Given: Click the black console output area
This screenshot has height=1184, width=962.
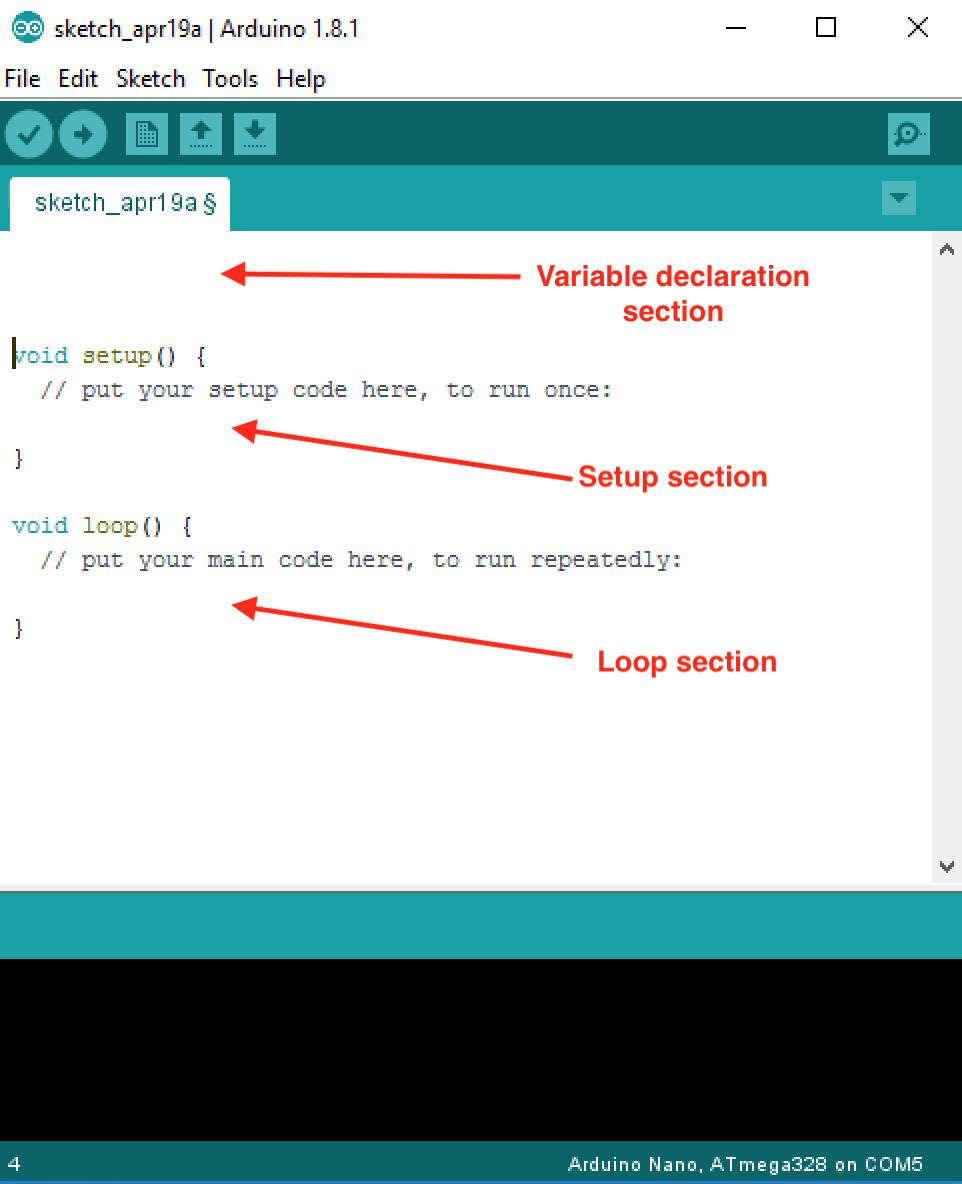Looking at the screenshot, I should click(x=481, y=1050).
